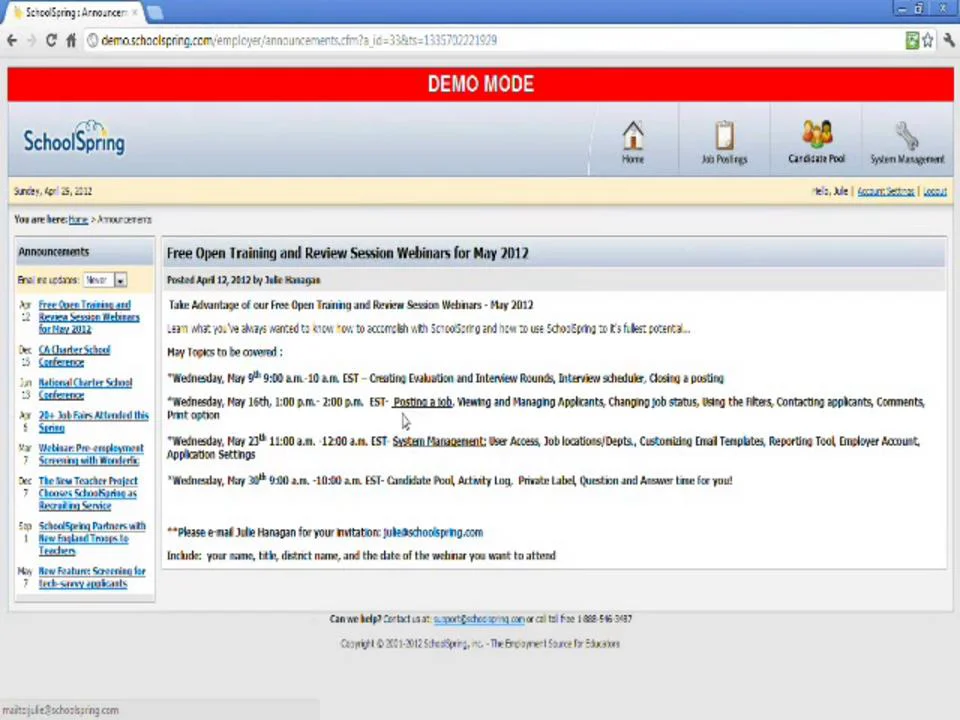960x720 pixels.
Task: Click the julie@schoolspring.com email link
Action: 433,532
